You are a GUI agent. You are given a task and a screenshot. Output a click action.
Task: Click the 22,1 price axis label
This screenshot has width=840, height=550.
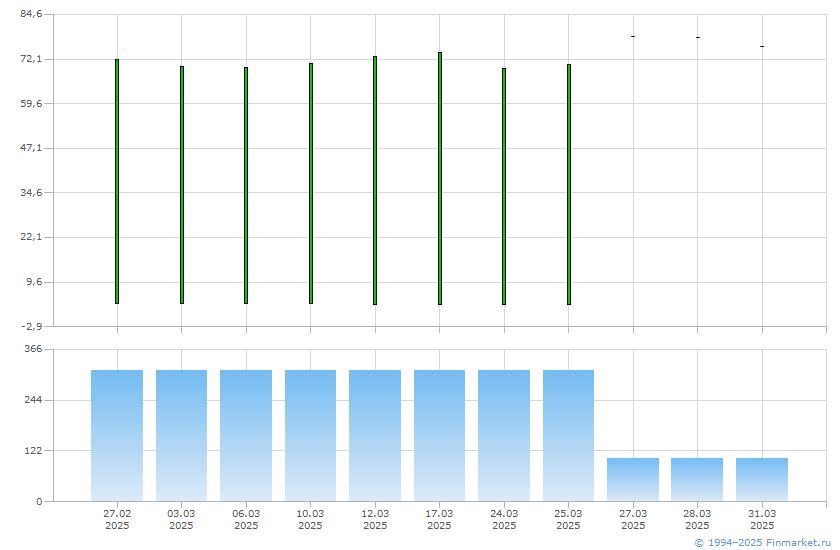(31, 237)
